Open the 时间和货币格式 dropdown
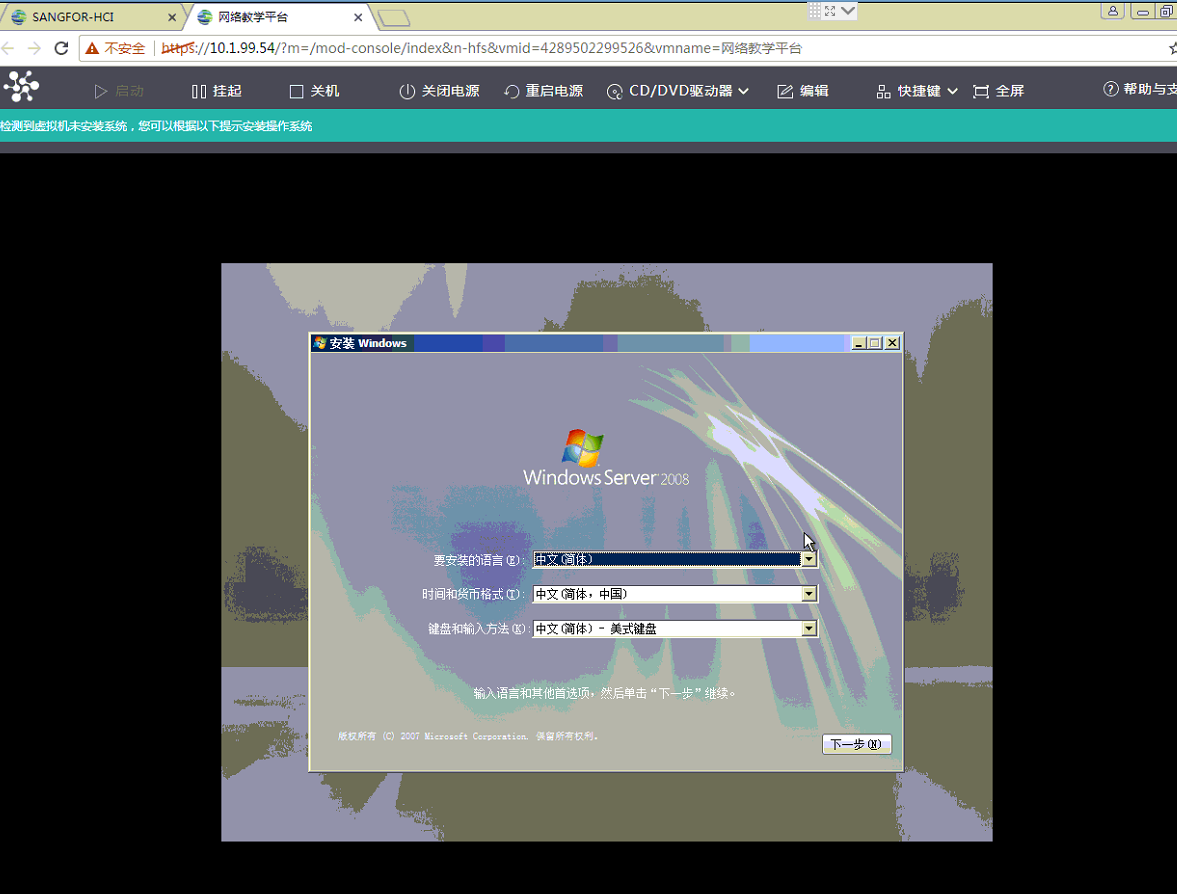This screenshot has width=1177, height=894. coord(808,594)
